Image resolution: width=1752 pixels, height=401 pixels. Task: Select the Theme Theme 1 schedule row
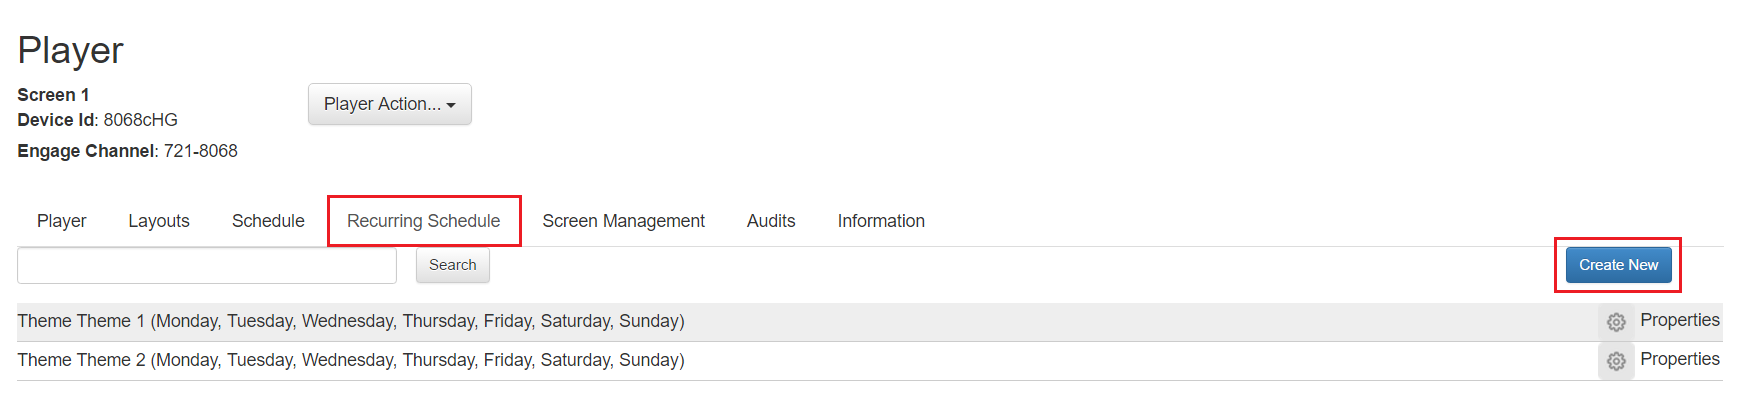pos(870,322)
